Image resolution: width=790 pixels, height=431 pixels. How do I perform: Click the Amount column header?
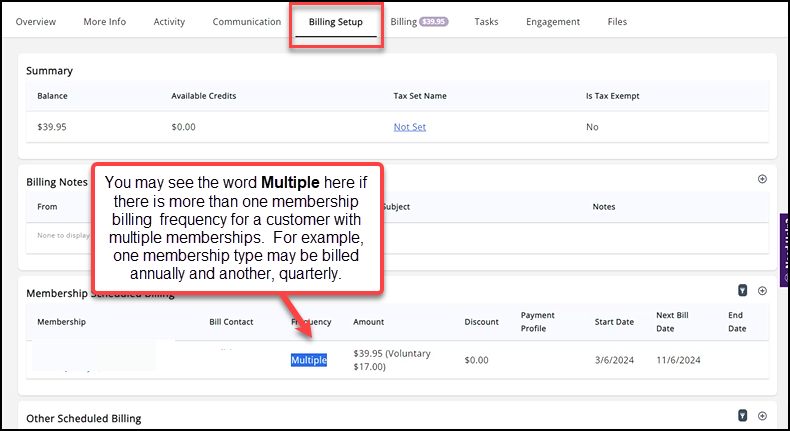point(368,322)
